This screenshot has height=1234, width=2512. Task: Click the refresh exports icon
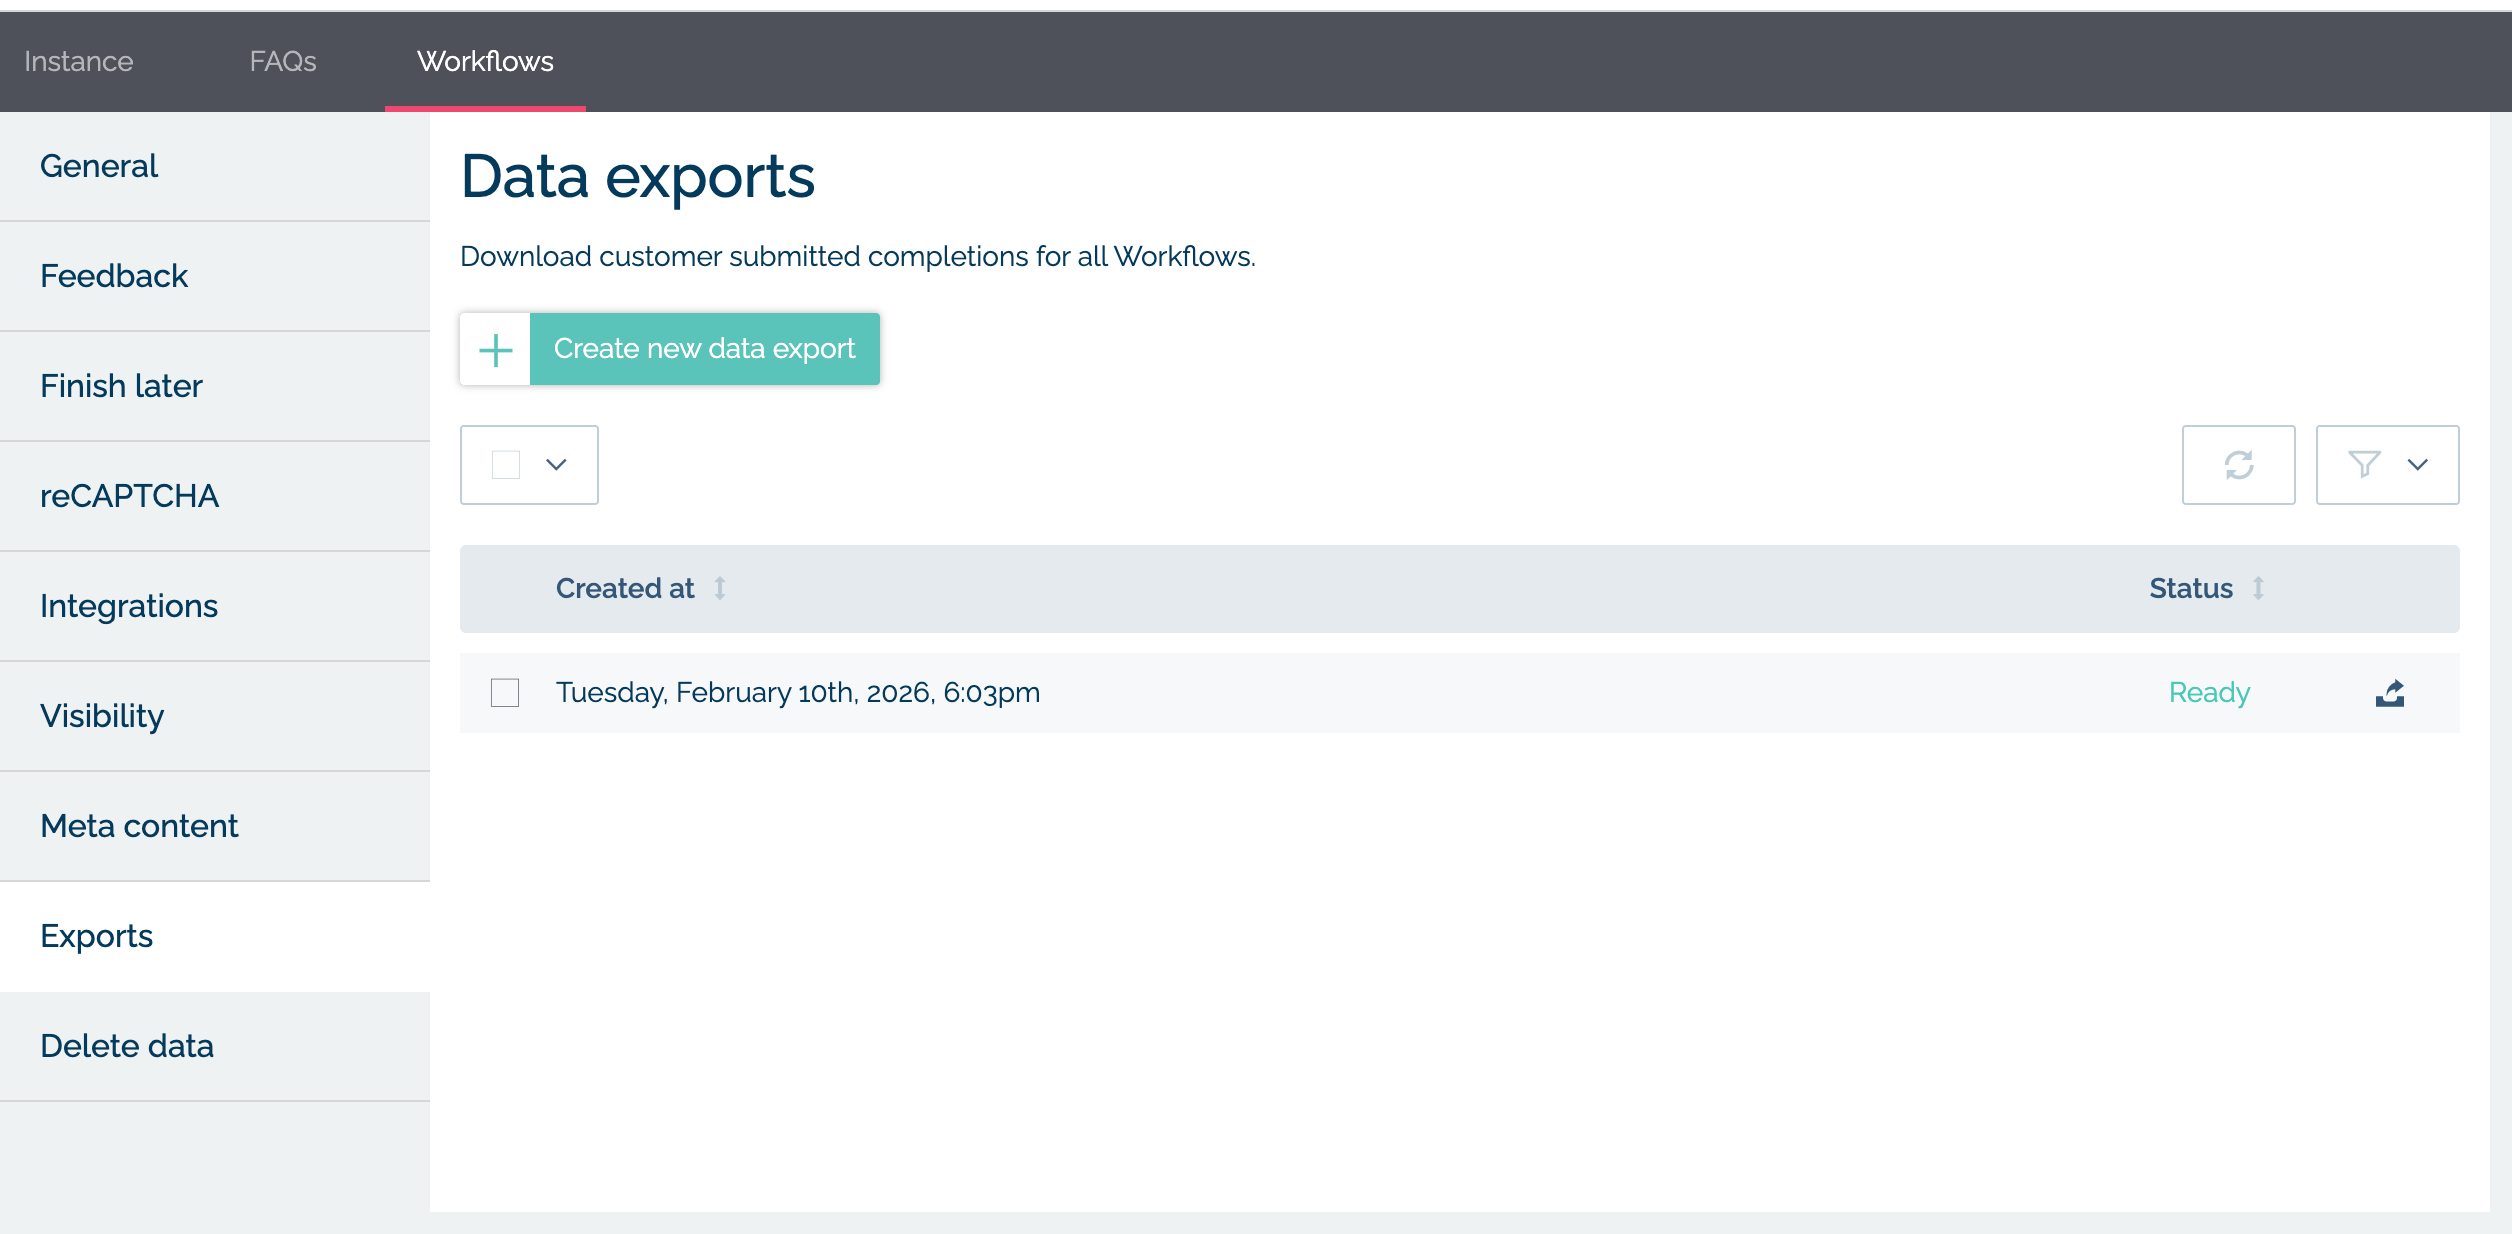pyautogui.click(x=2238, y=464)
